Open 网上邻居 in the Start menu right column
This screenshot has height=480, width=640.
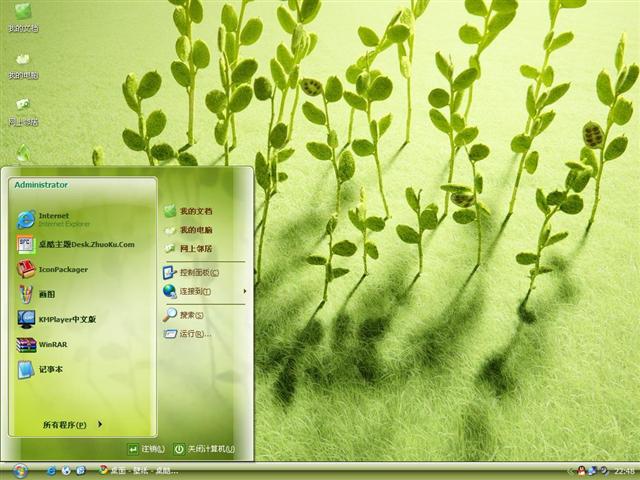click(188, 248)
